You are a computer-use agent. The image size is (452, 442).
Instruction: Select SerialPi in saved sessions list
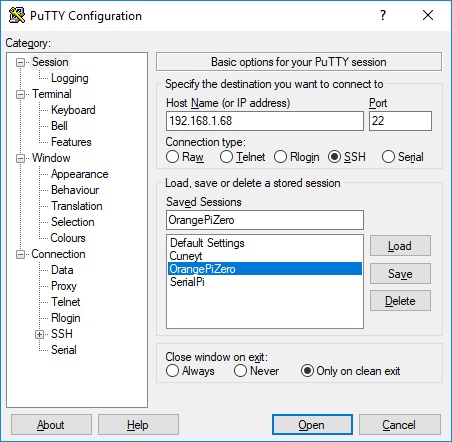click(265, 282)
